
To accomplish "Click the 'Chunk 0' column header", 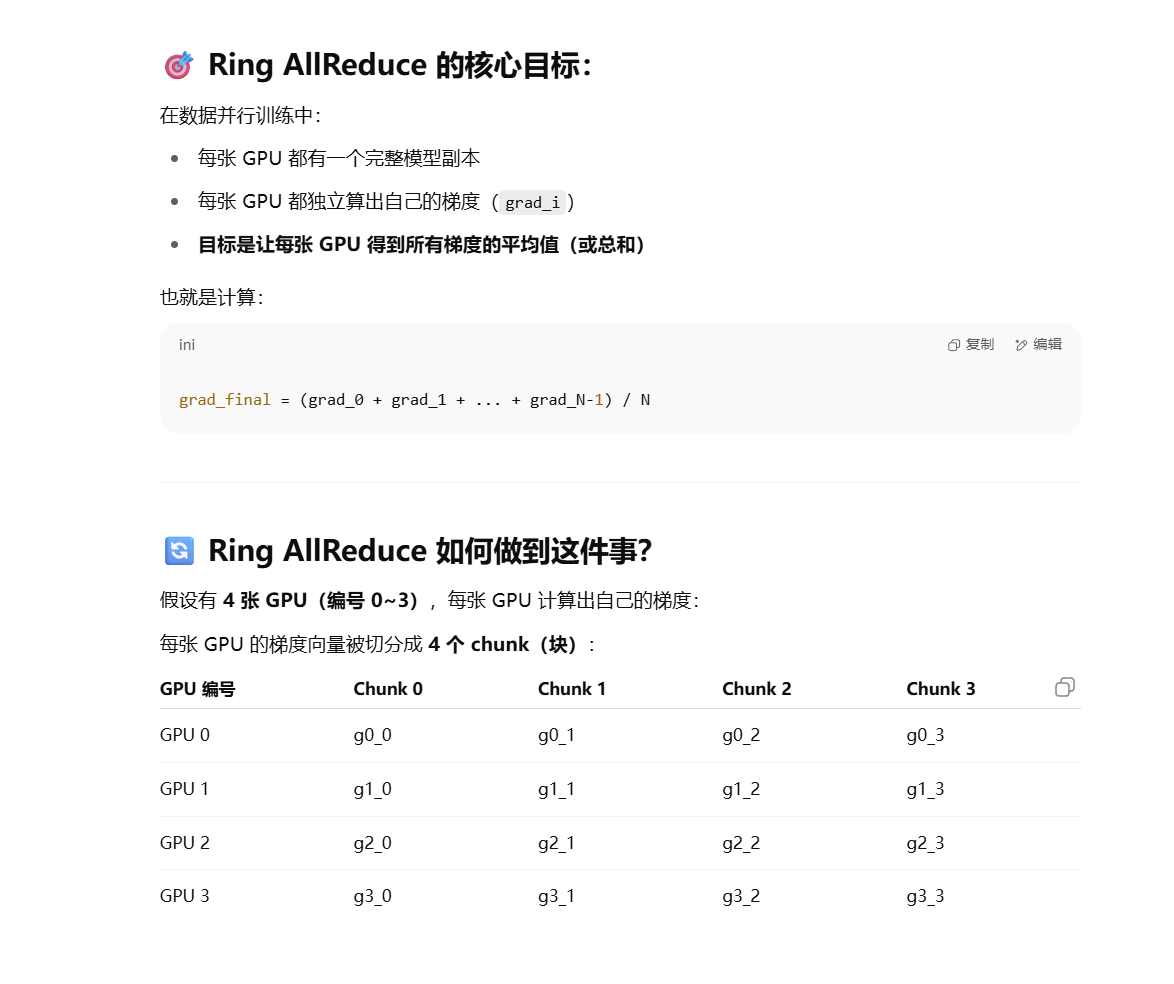I will (388, 689).
